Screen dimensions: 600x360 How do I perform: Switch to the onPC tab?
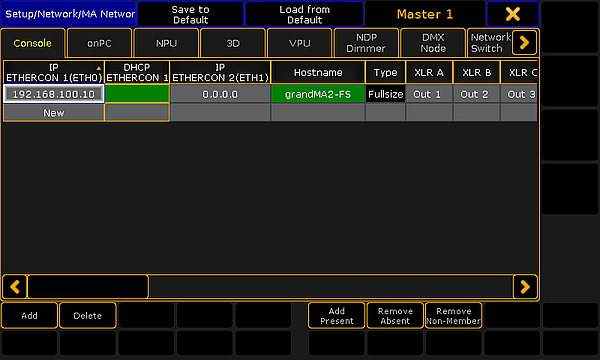point(99,43)
